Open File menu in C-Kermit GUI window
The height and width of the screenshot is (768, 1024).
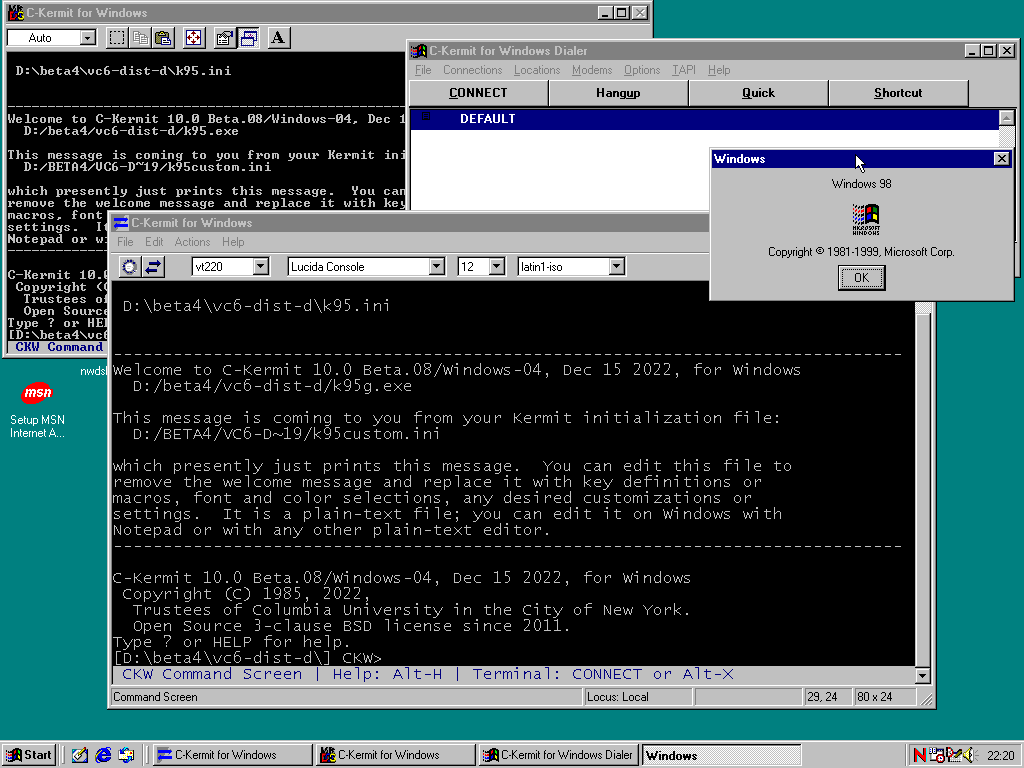coord(125,242)
